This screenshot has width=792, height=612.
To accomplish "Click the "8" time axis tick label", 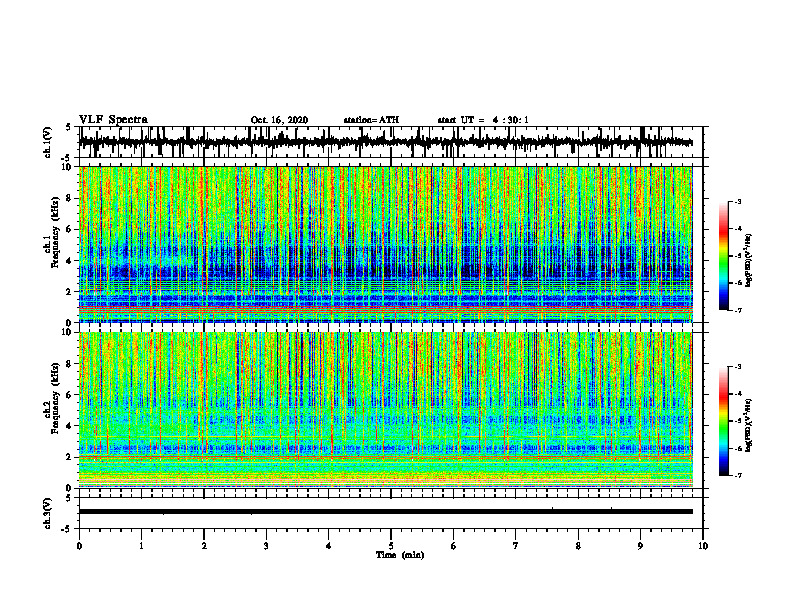I will coord(578,546).
